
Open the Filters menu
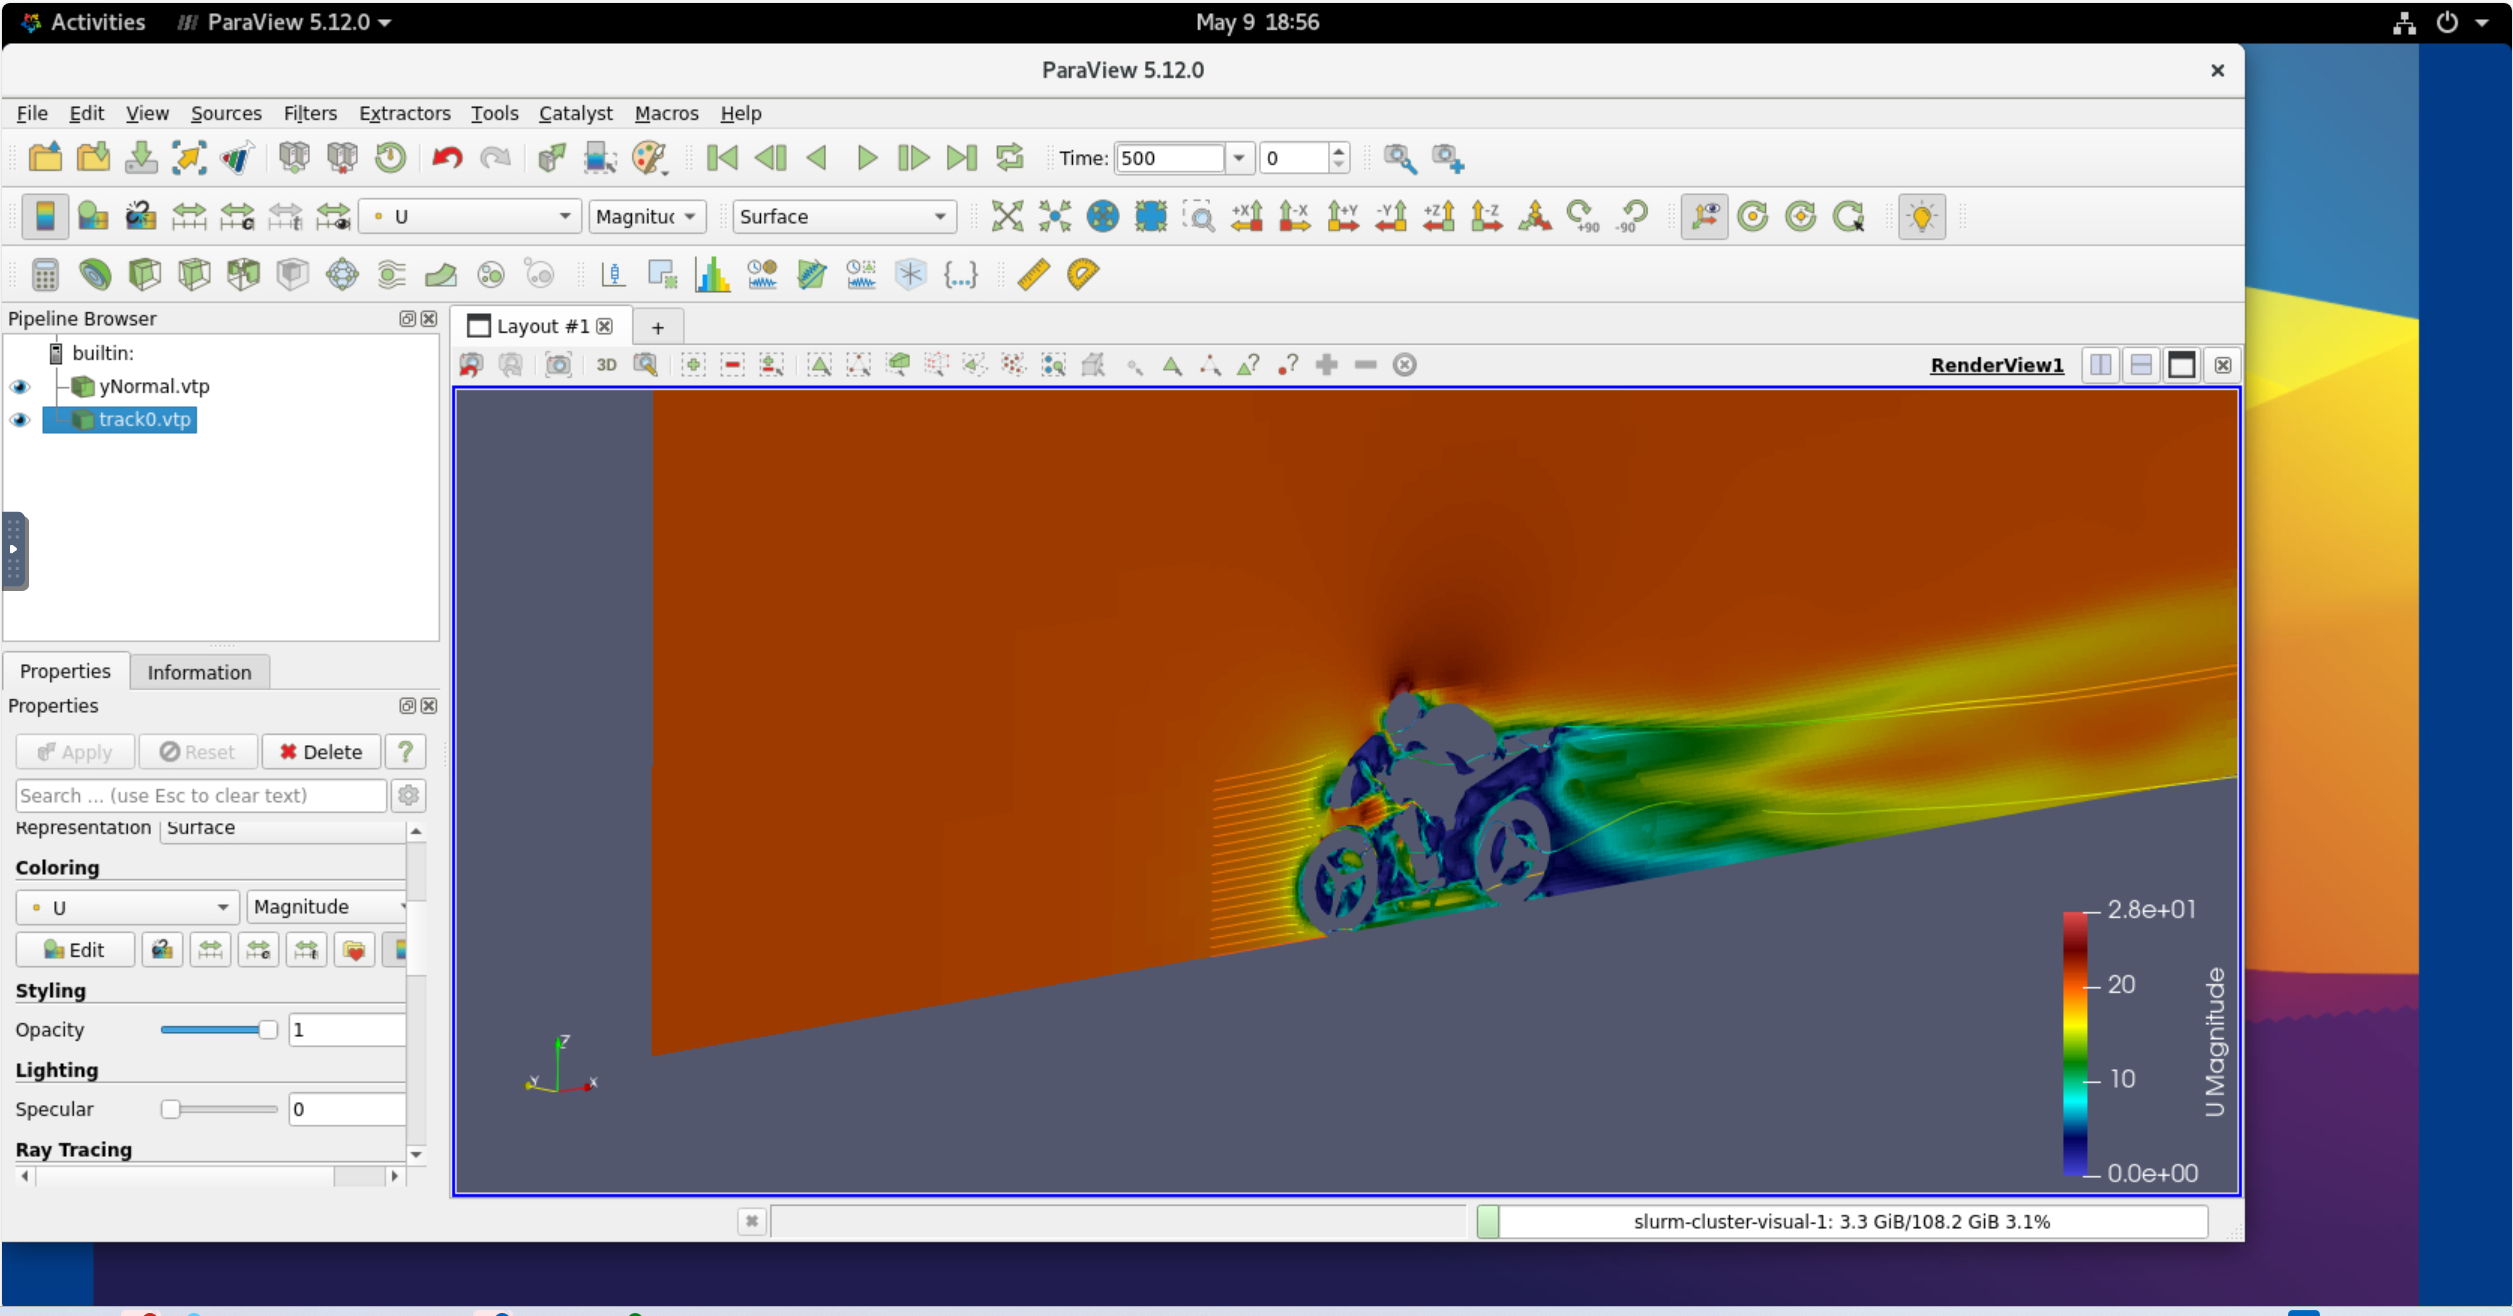coord(309,113)
